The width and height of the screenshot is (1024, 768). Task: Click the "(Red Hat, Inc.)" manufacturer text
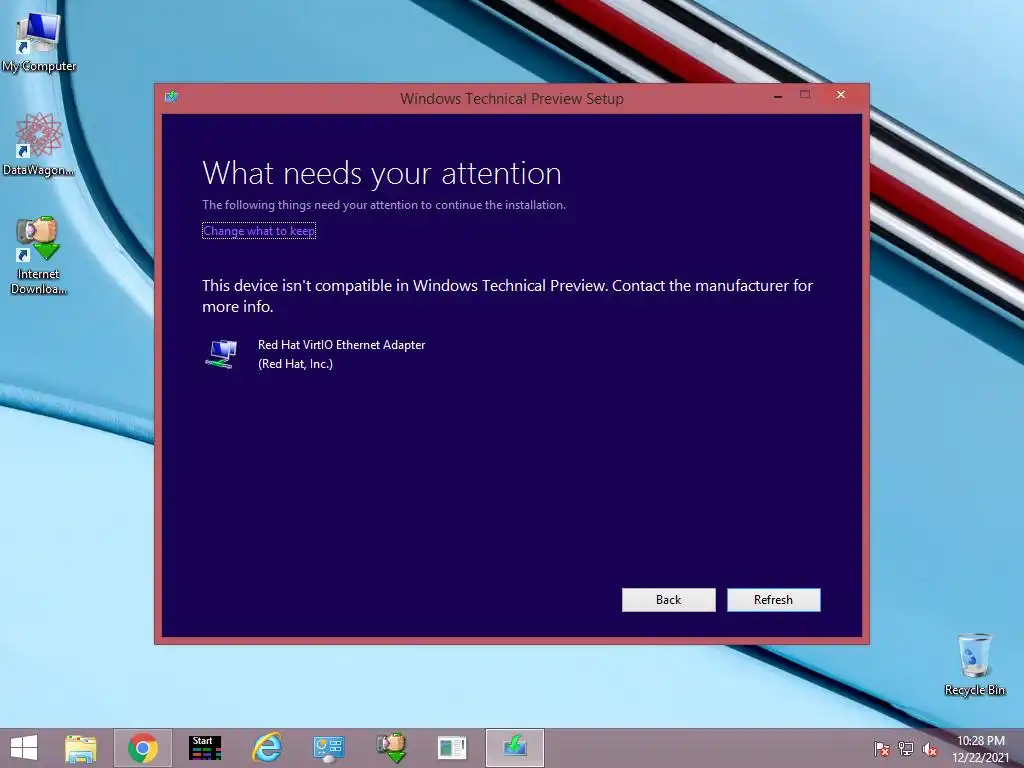click(x=295, y=364)
